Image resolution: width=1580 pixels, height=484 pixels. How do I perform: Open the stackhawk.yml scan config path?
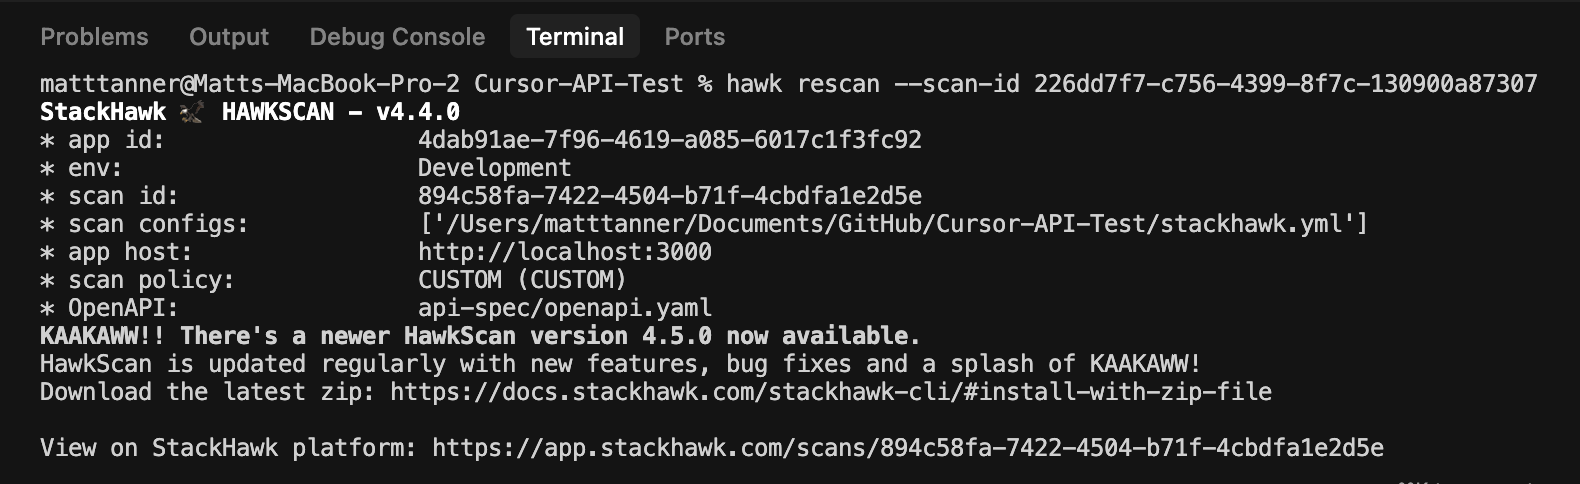[x=894, y=224]
